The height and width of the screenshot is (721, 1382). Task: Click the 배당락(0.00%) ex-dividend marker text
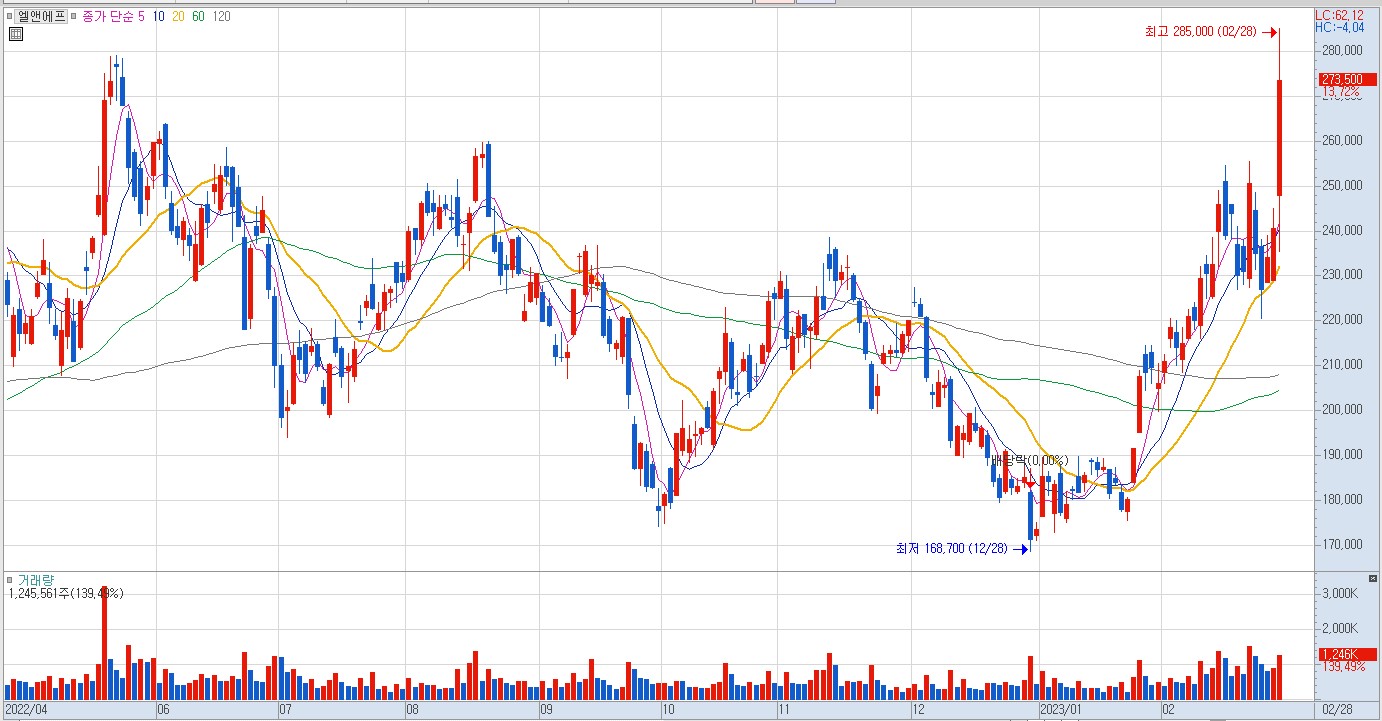point(1029,460)
